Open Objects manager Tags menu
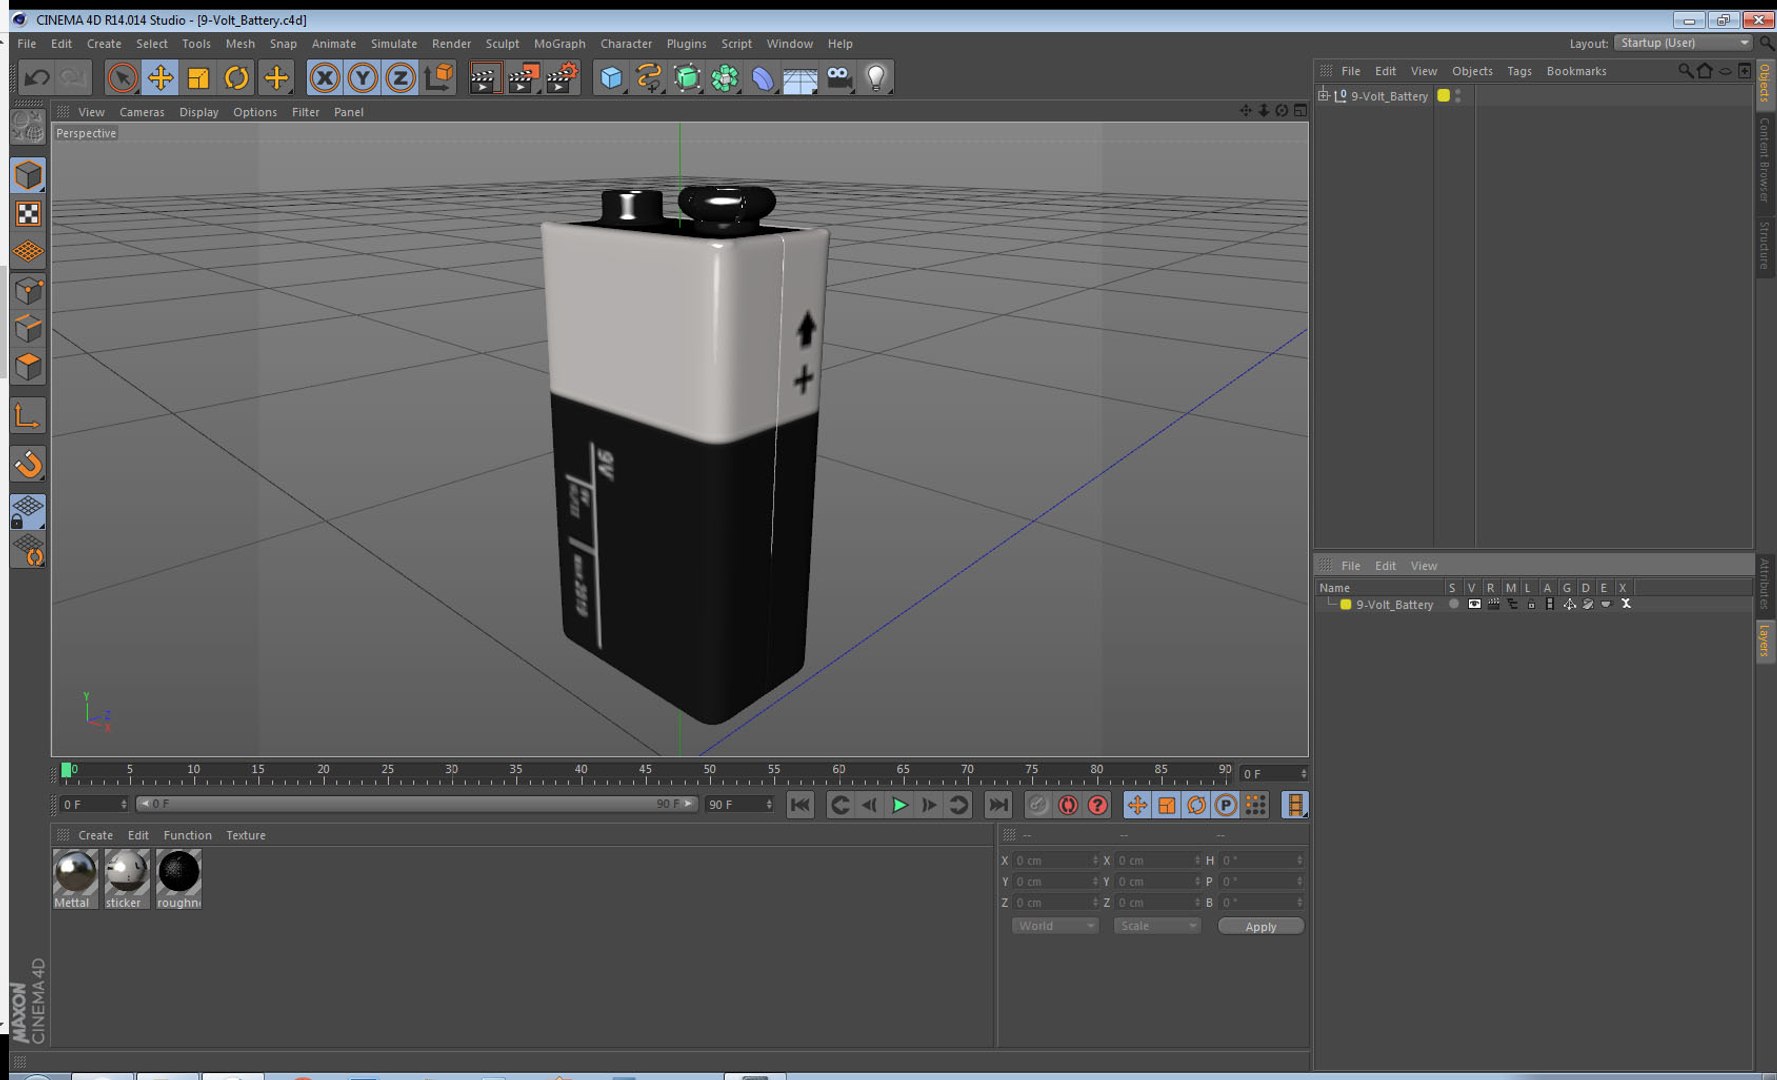The height and width of the screenshot is (1080, 1777). coord(1519,71)
